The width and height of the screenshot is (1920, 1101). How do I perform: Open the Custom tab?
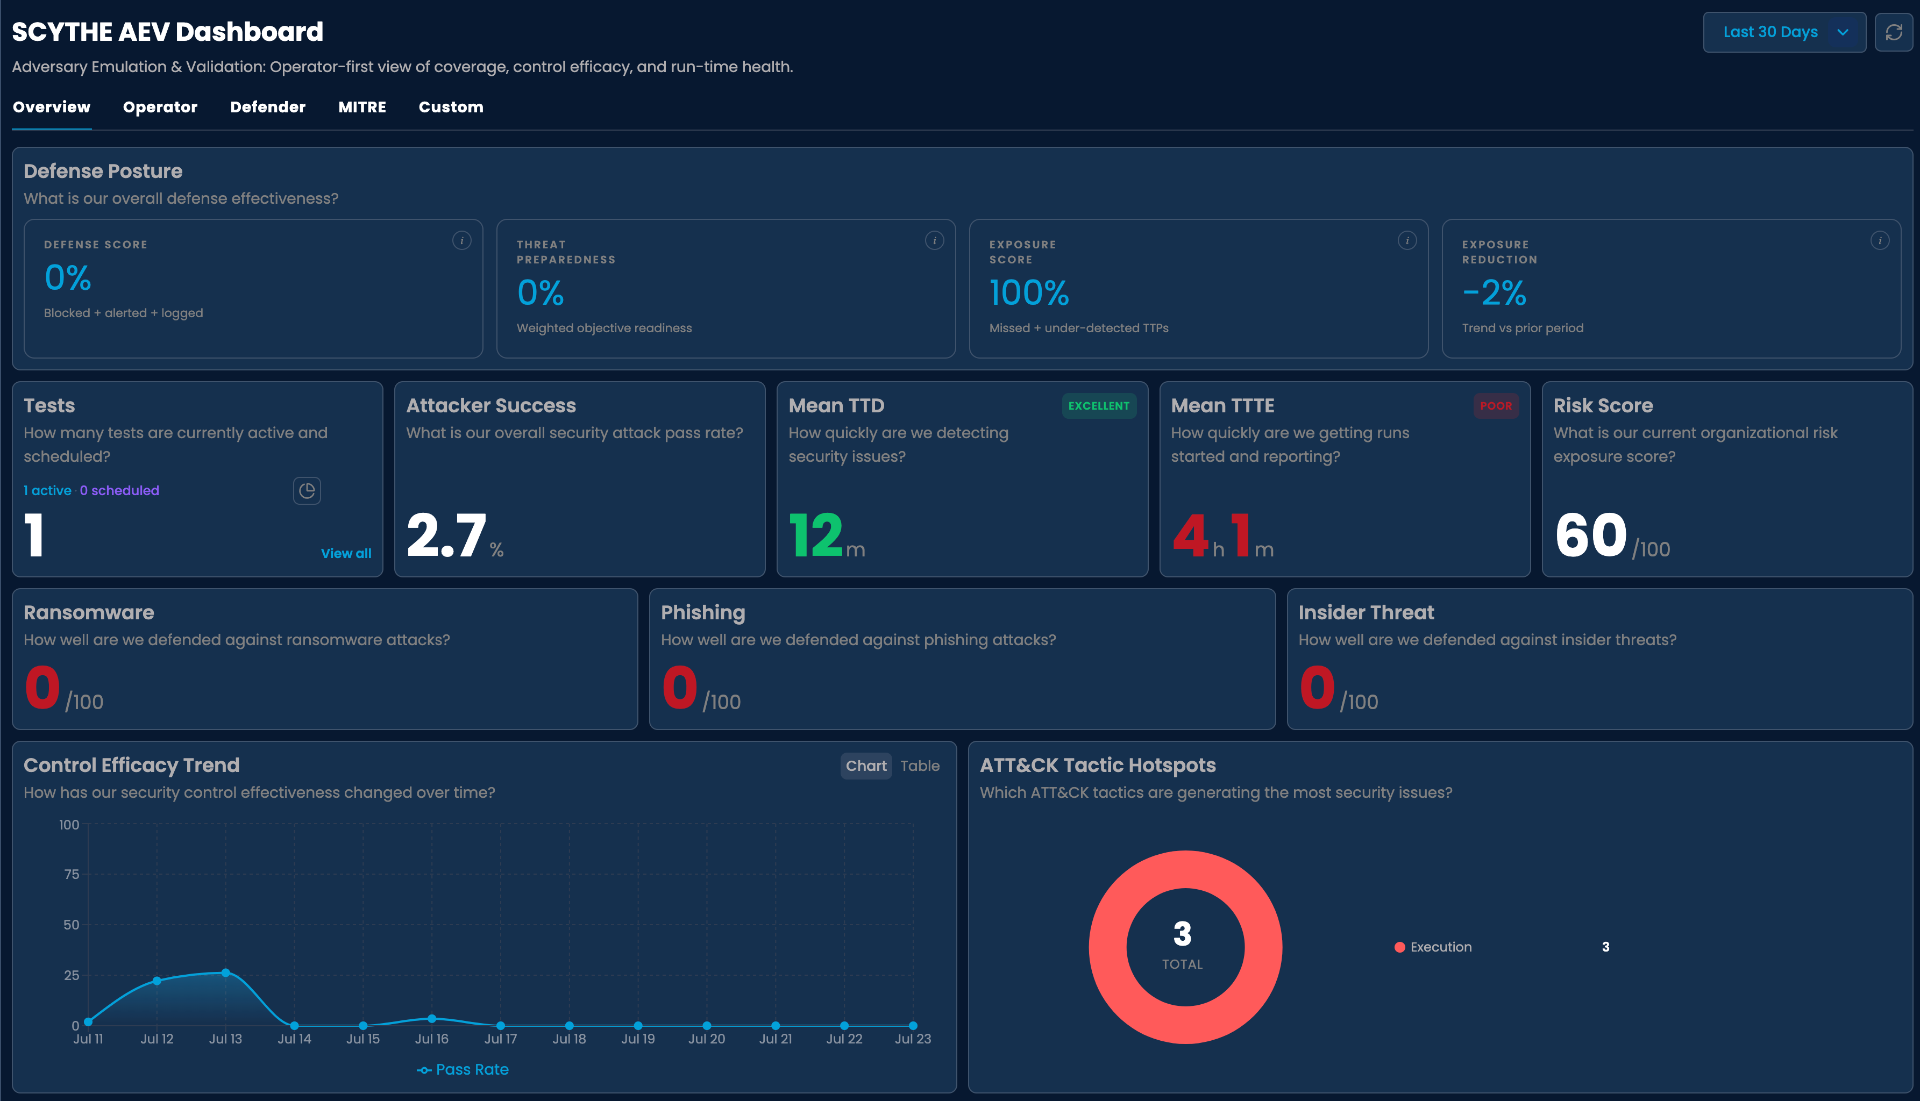click(x=451, y=107)
